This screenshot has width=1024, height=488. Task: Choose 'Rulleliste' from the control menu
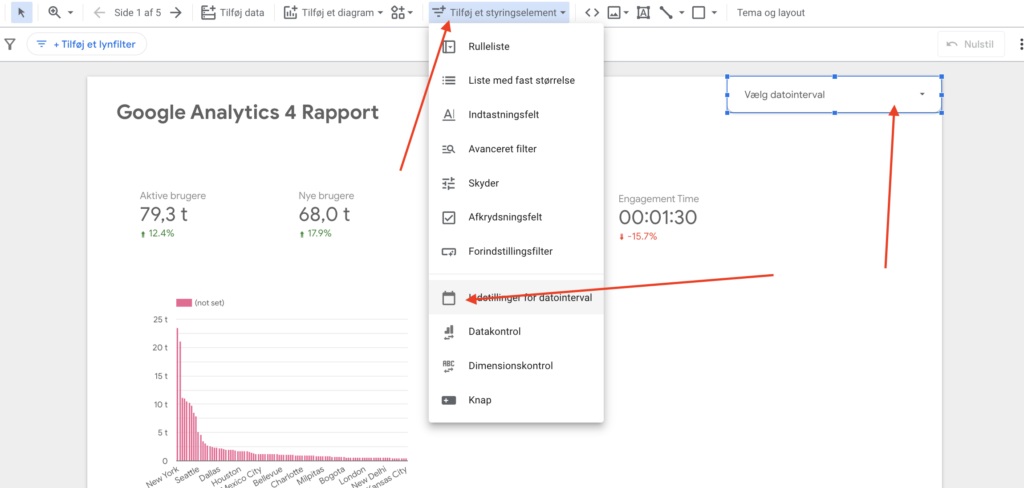coord(516,46)
